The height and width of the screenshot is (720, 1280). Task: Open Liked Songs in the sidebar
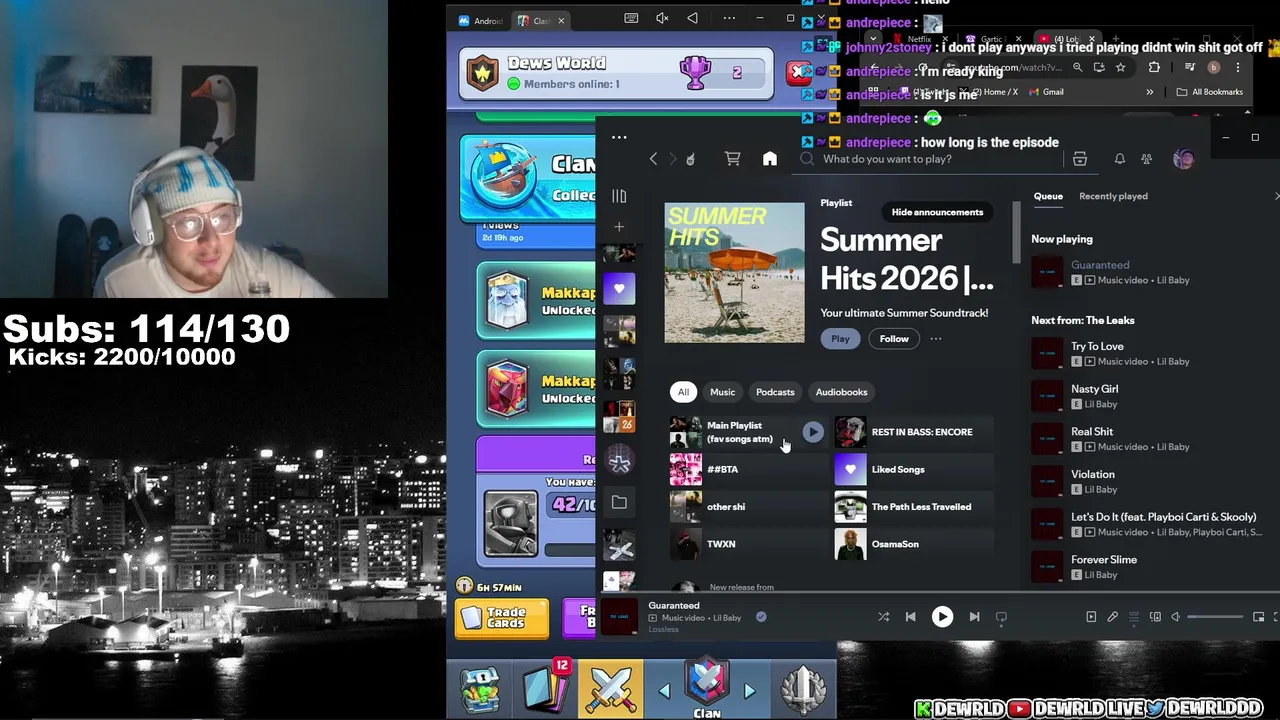click(619, 289)
